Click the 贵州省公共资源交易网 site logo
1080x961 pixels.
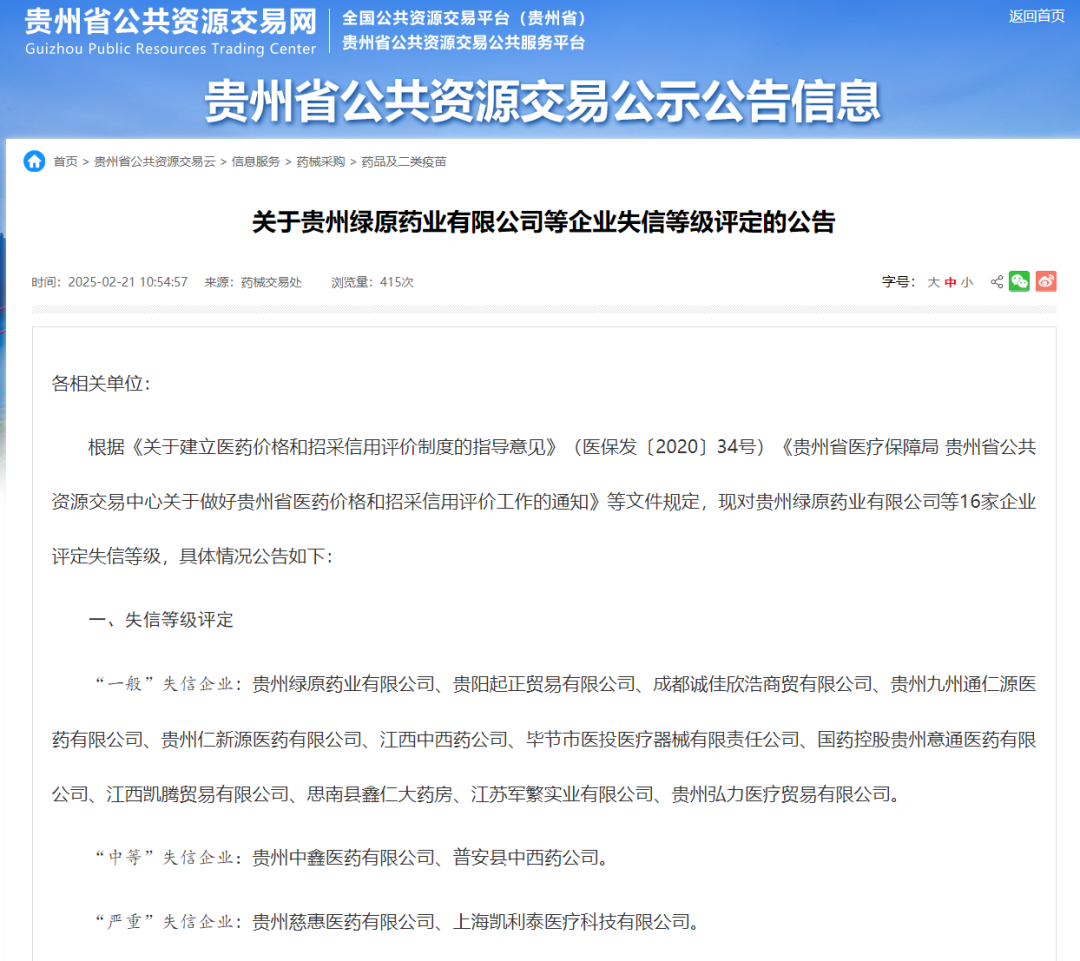click(x=170, y=32)
